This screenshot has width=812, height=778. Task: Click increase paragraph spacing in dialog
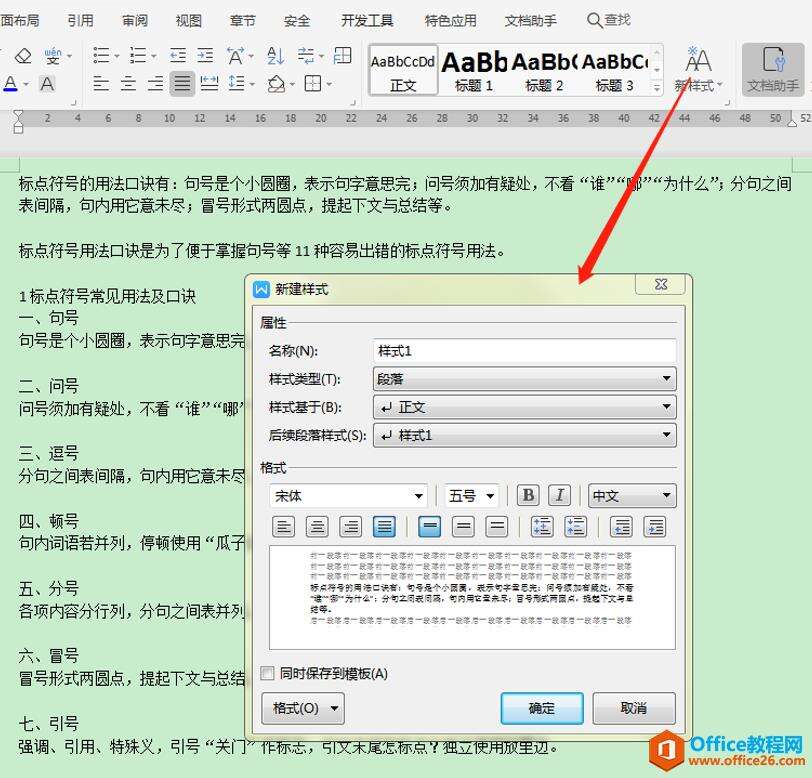coord(542,526)
